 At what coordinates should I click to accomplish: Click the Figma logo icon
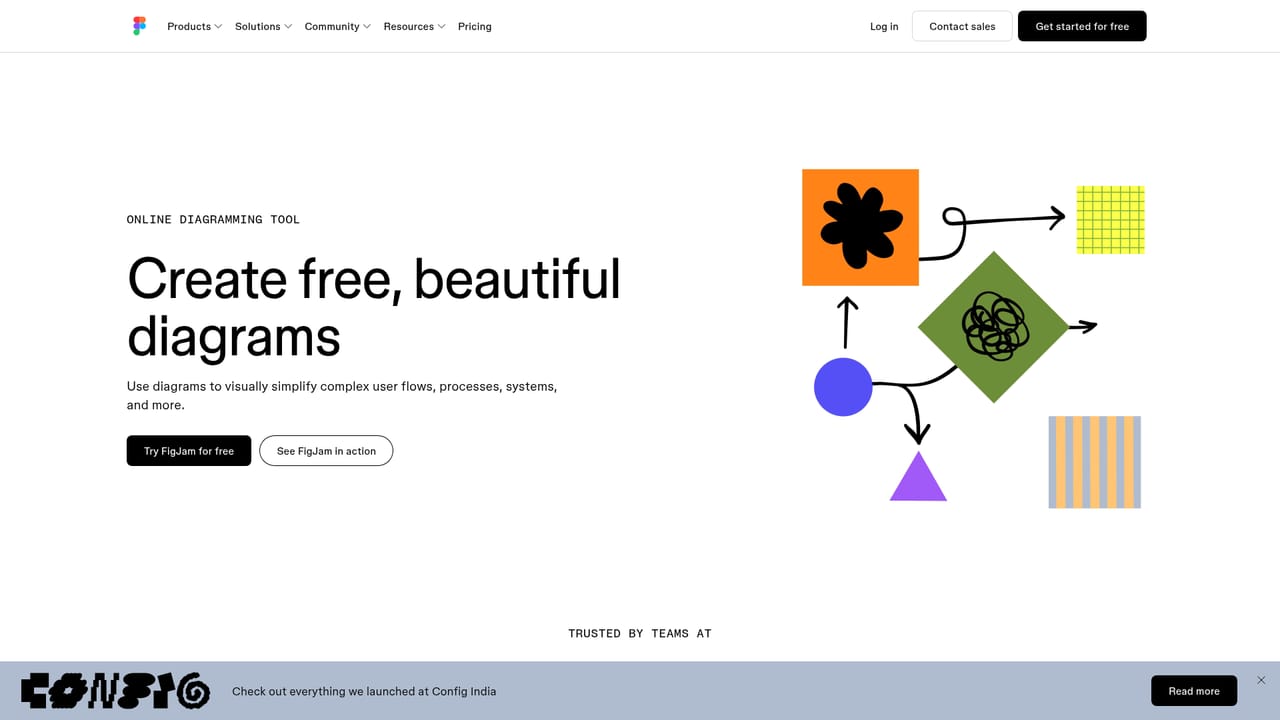[139, 26]
